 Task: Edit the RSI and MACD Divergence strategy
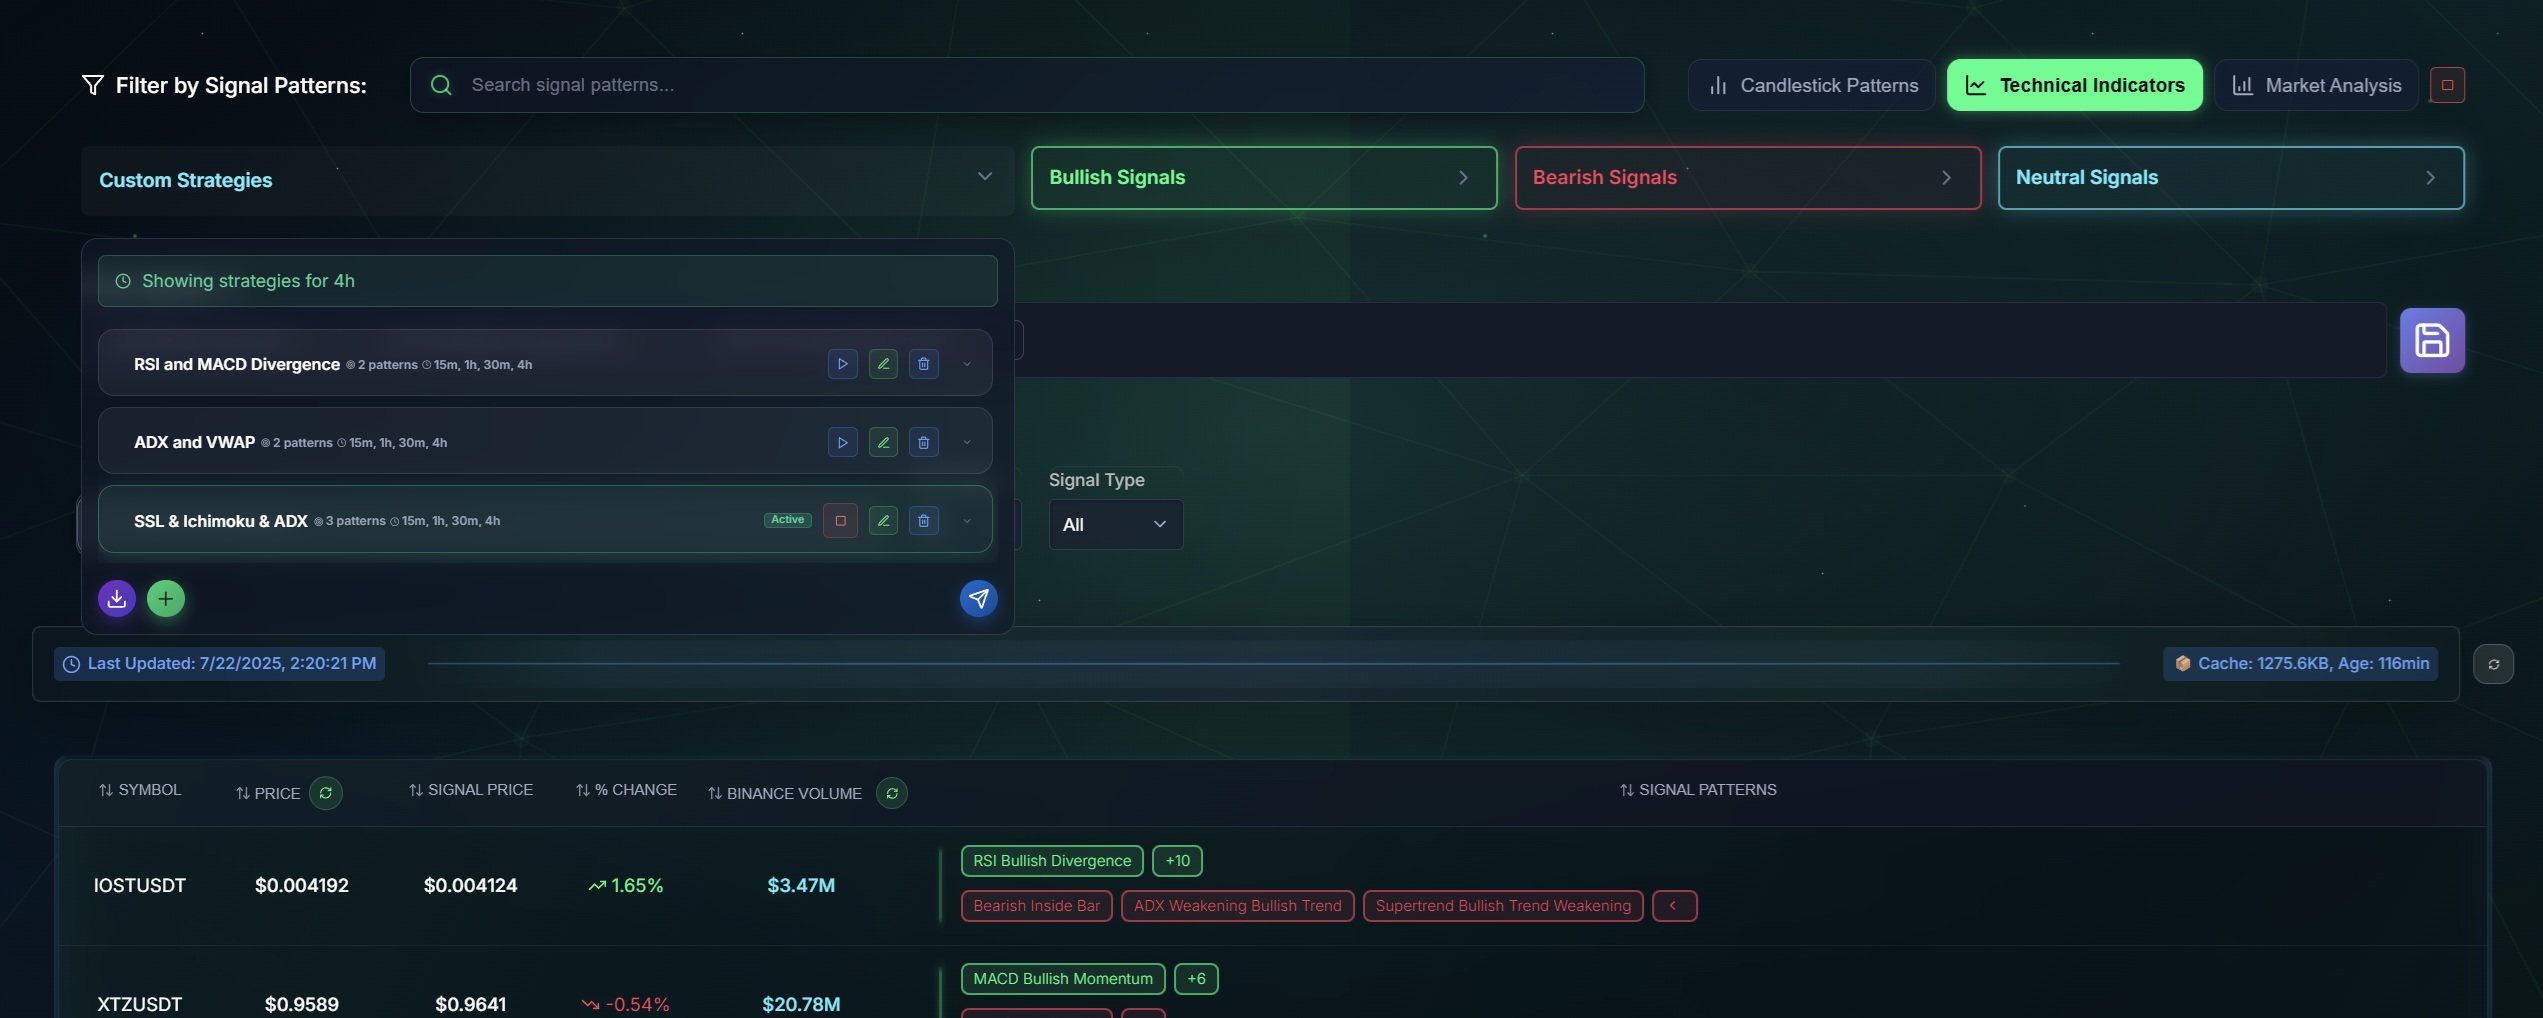883,364
